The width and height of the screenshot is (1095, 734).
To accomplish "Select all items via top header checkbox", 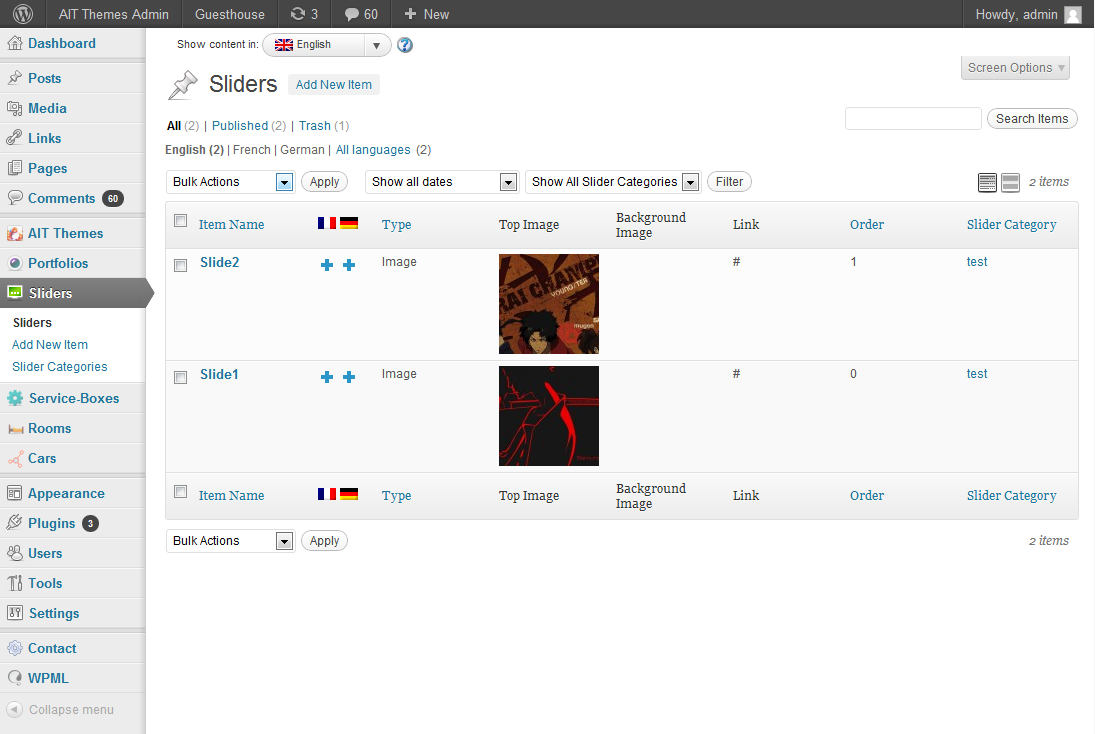I will (180, 221).
